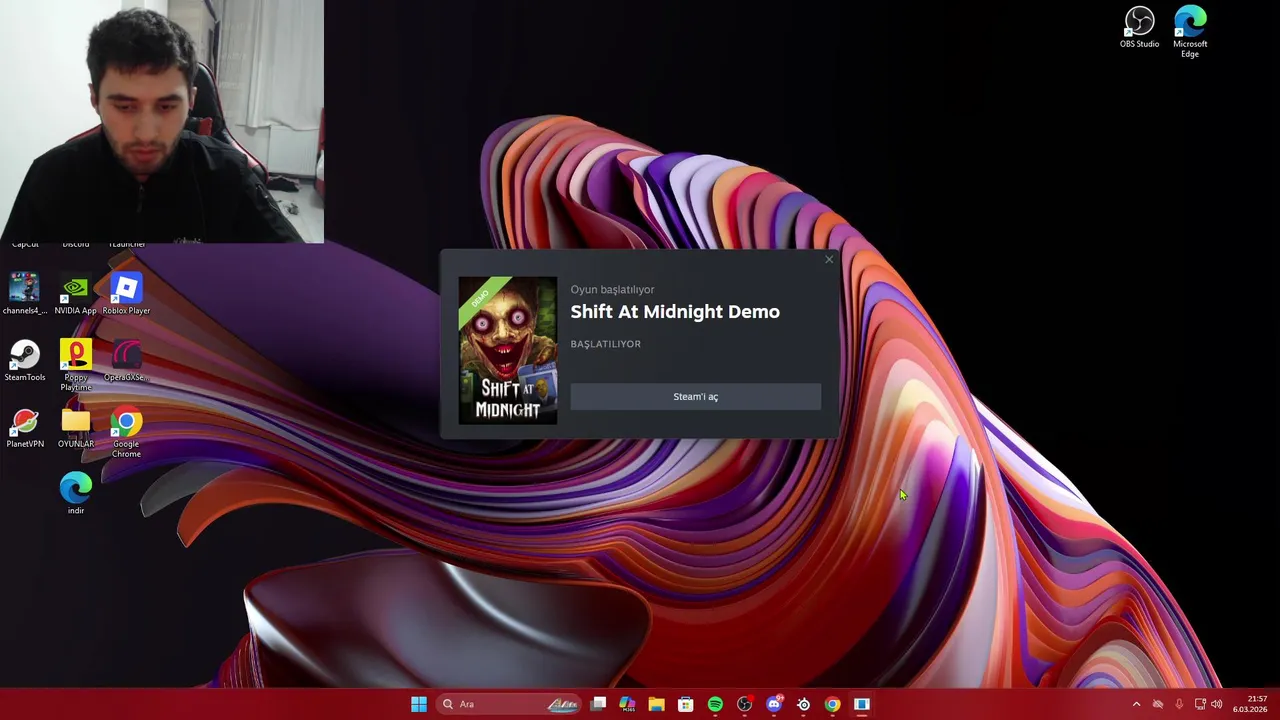1280x720 pixels.
Task: Open the volume control in tray
Action: (x=1217, y=704)
